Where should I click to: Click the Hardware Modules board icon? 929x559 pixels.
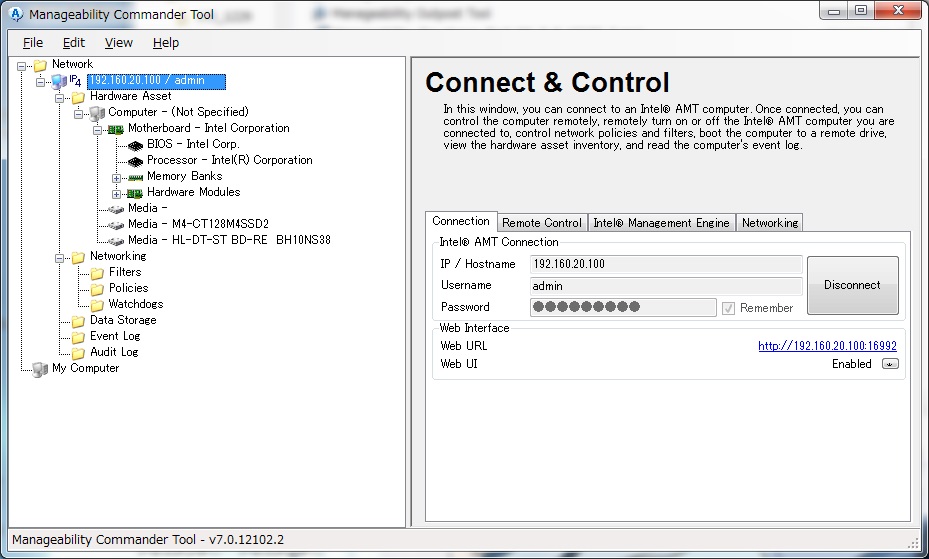point(135,193)
